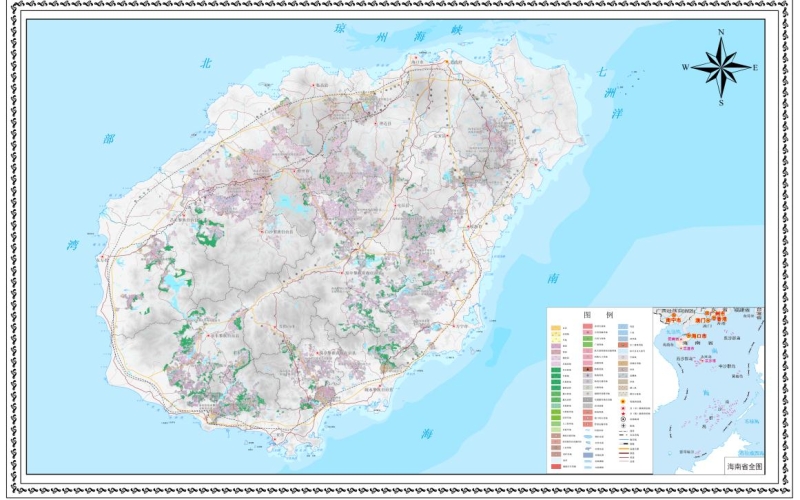Click the orange circle with red star legend symbol
The image size is (800, 500).
tap(622, 402)
